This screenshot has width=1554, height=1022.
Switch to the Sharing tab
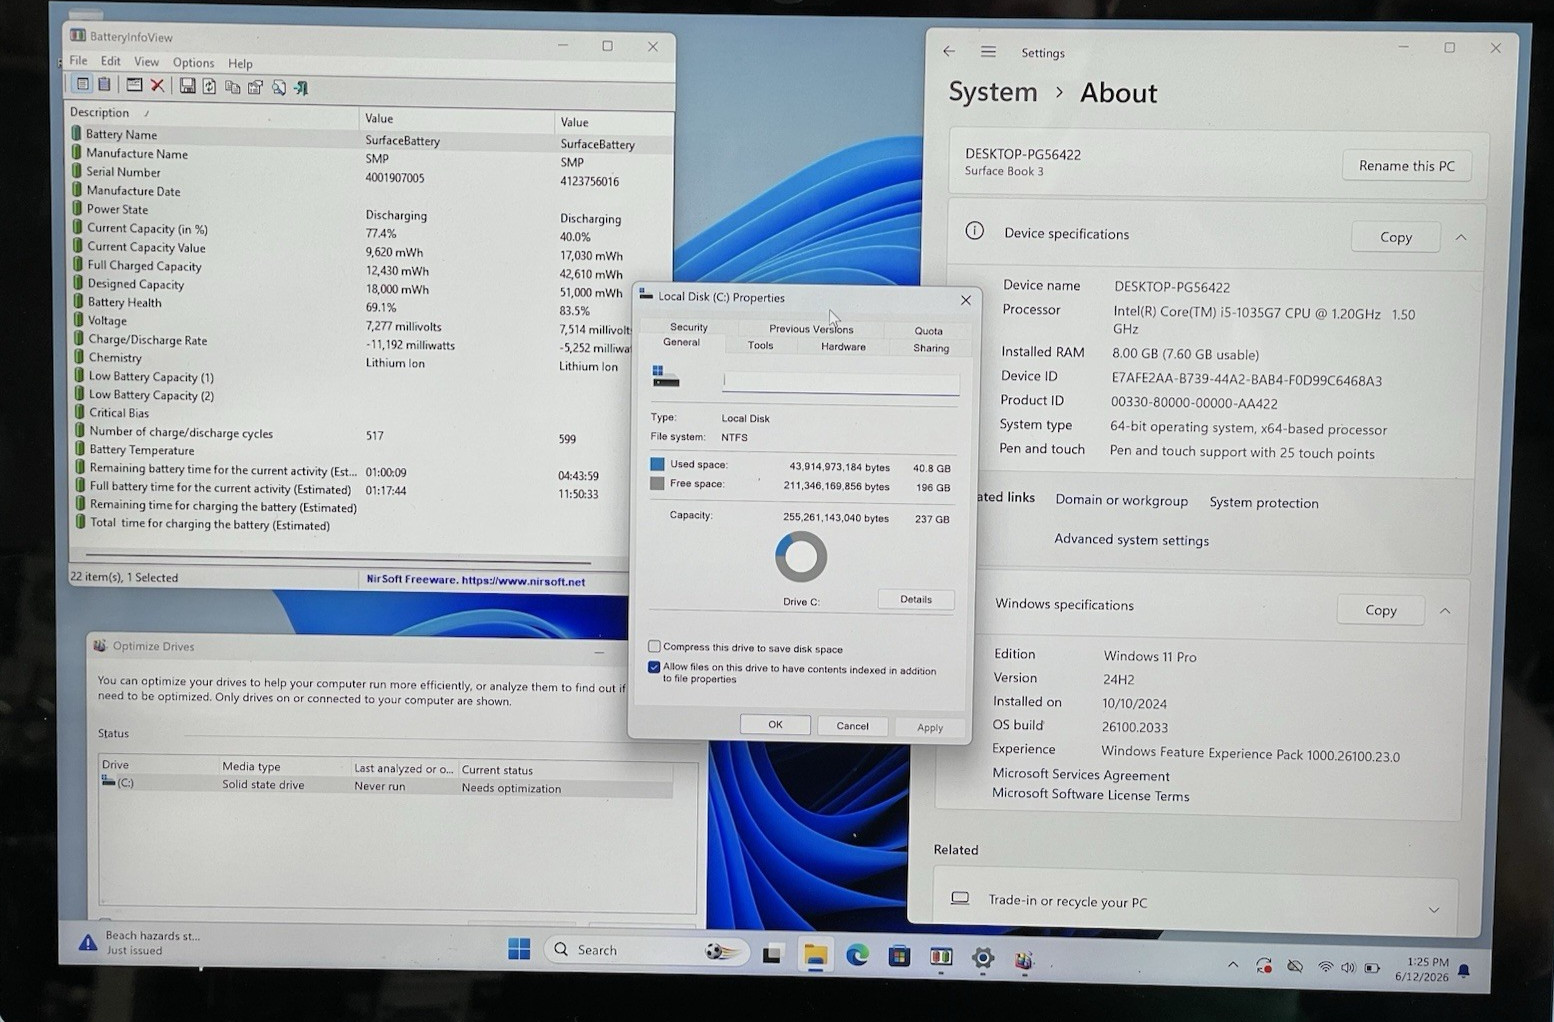(x=930, y=349)
